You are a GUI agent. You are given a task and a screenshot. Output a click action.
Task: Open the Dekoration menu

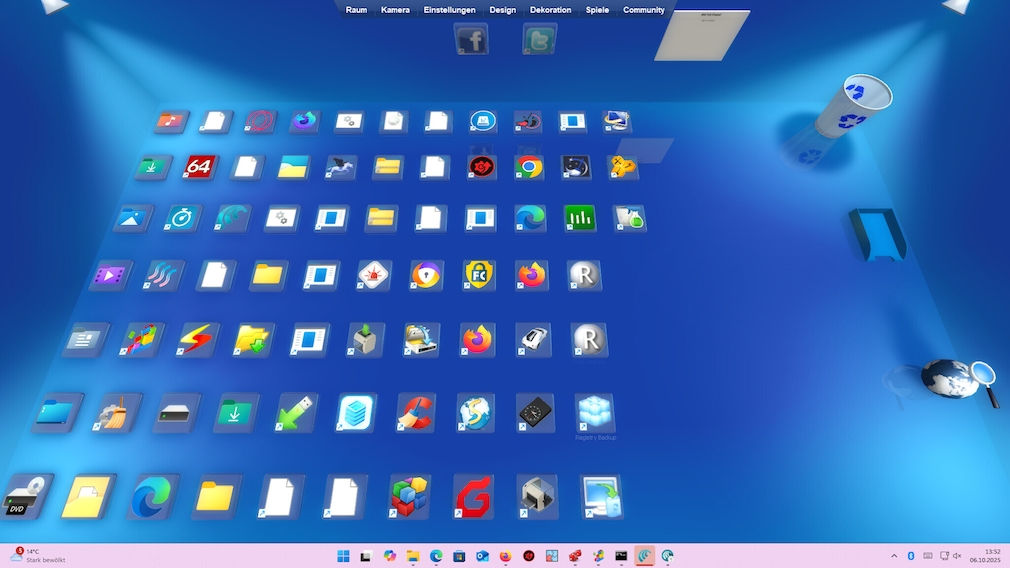550,10
